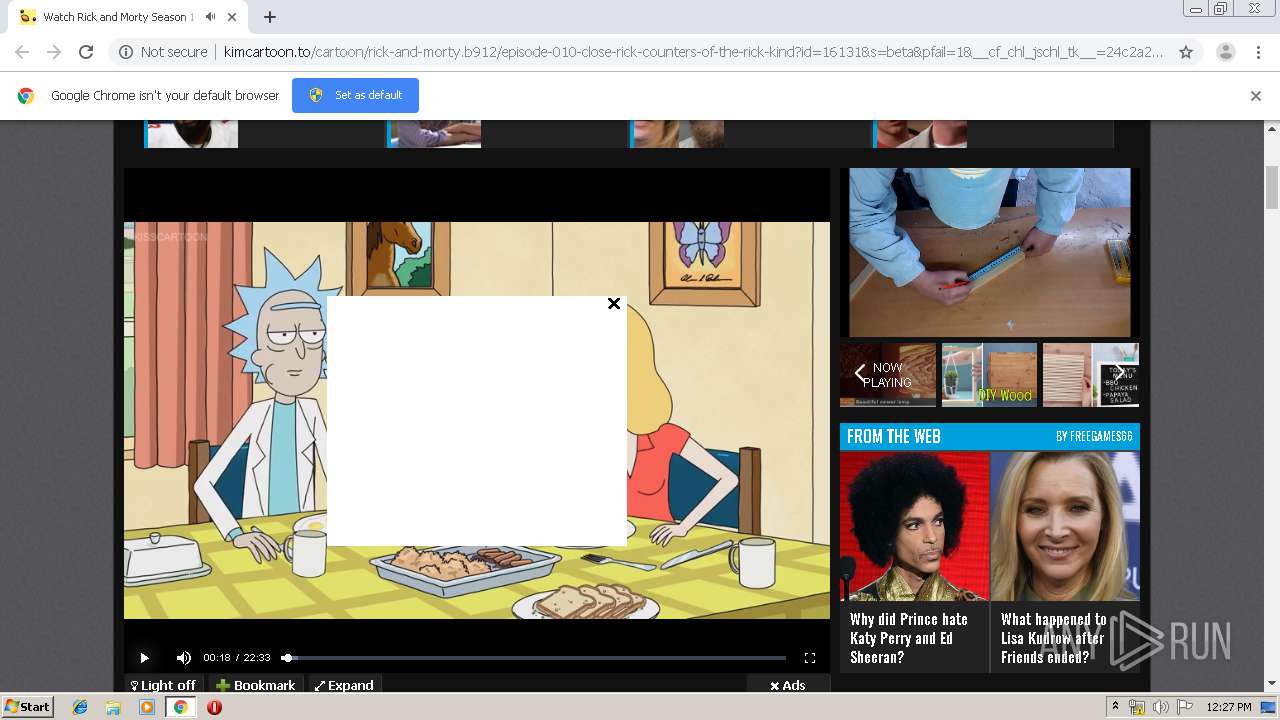
Task: Open Windows Media Player from taskbar
Action: pos(147,707)
